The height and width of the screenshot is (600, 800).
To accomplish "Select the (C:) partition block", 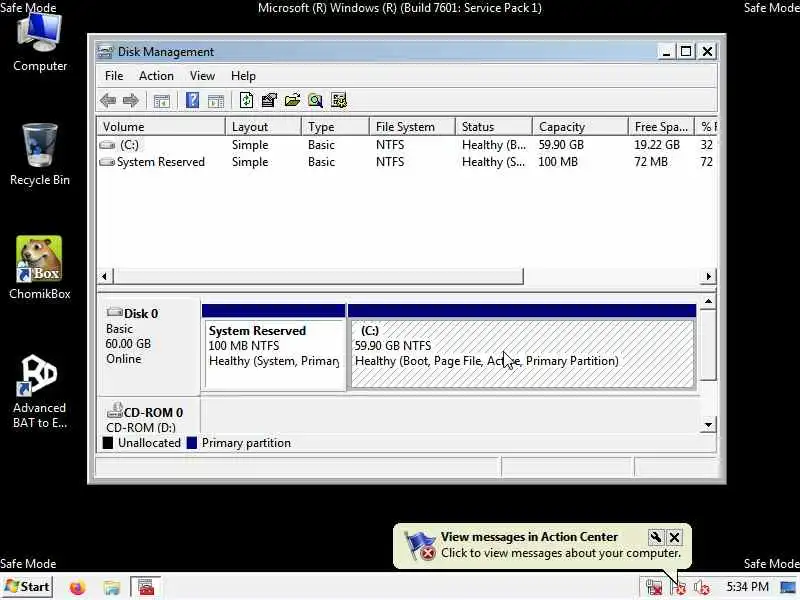I will point(522,347).
